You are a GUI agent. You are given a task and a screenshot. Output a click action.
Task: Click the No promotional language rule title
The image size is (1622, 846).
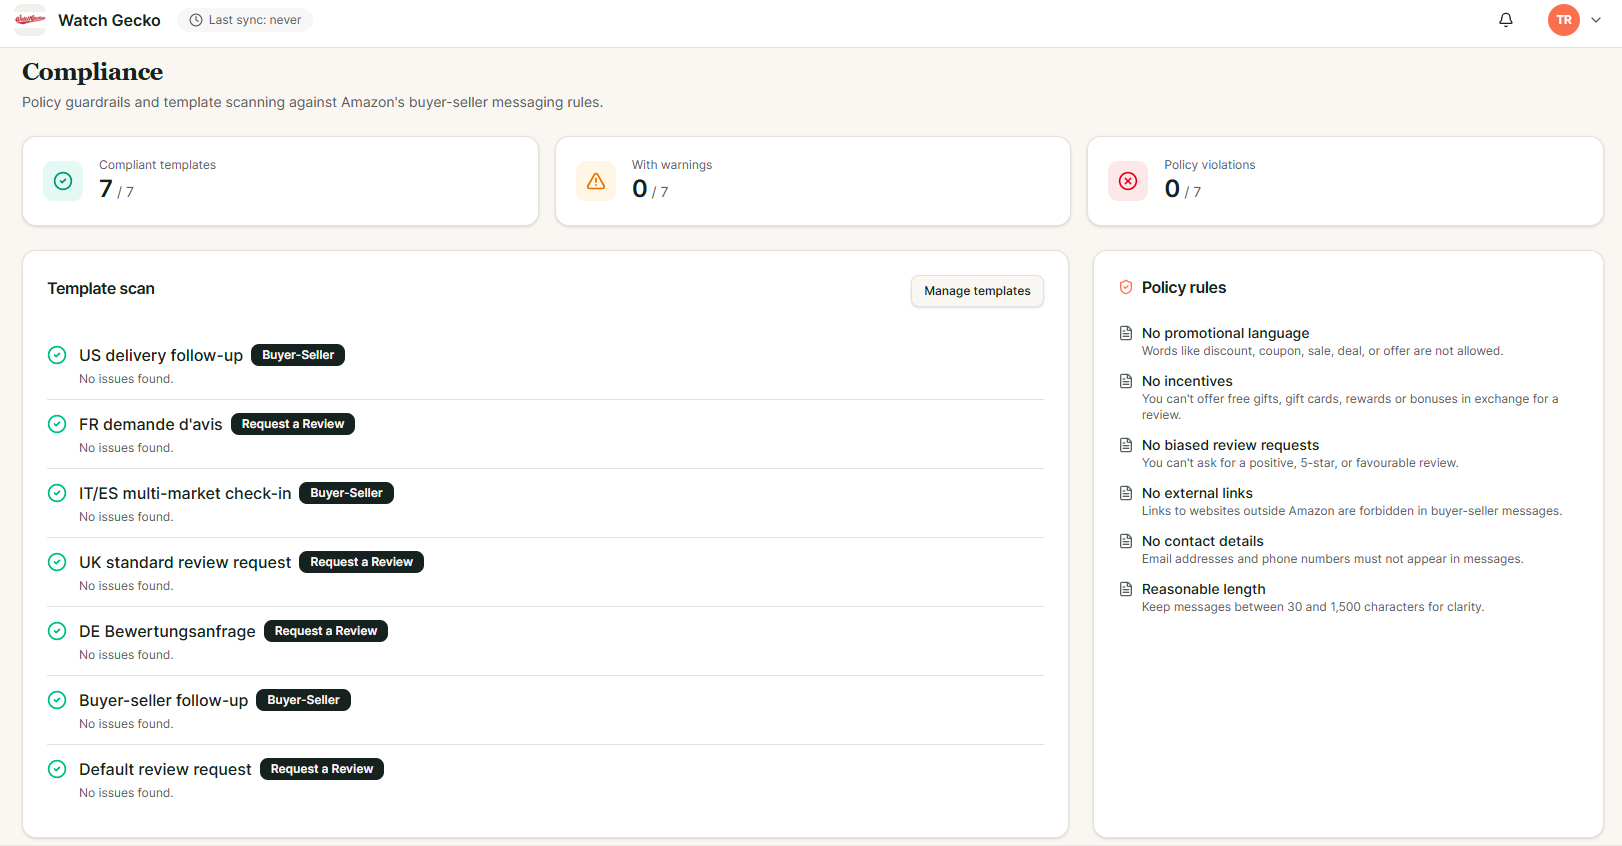click(x=1225, y=333)
